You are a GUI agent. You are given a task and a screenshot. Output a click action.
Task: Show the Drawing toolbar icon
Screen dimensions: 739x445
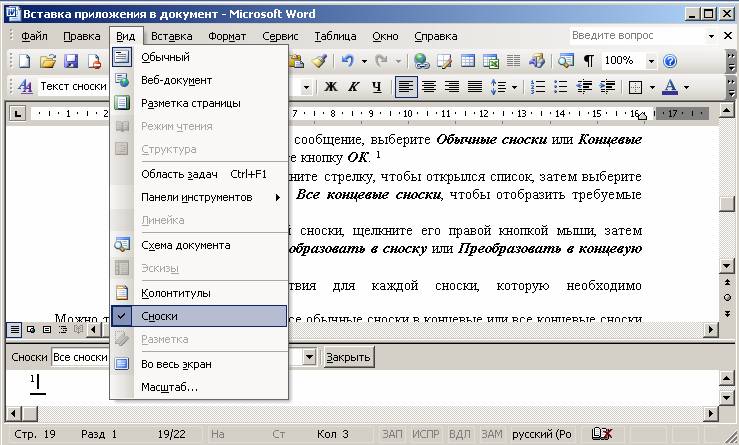(x=536, y=61)
